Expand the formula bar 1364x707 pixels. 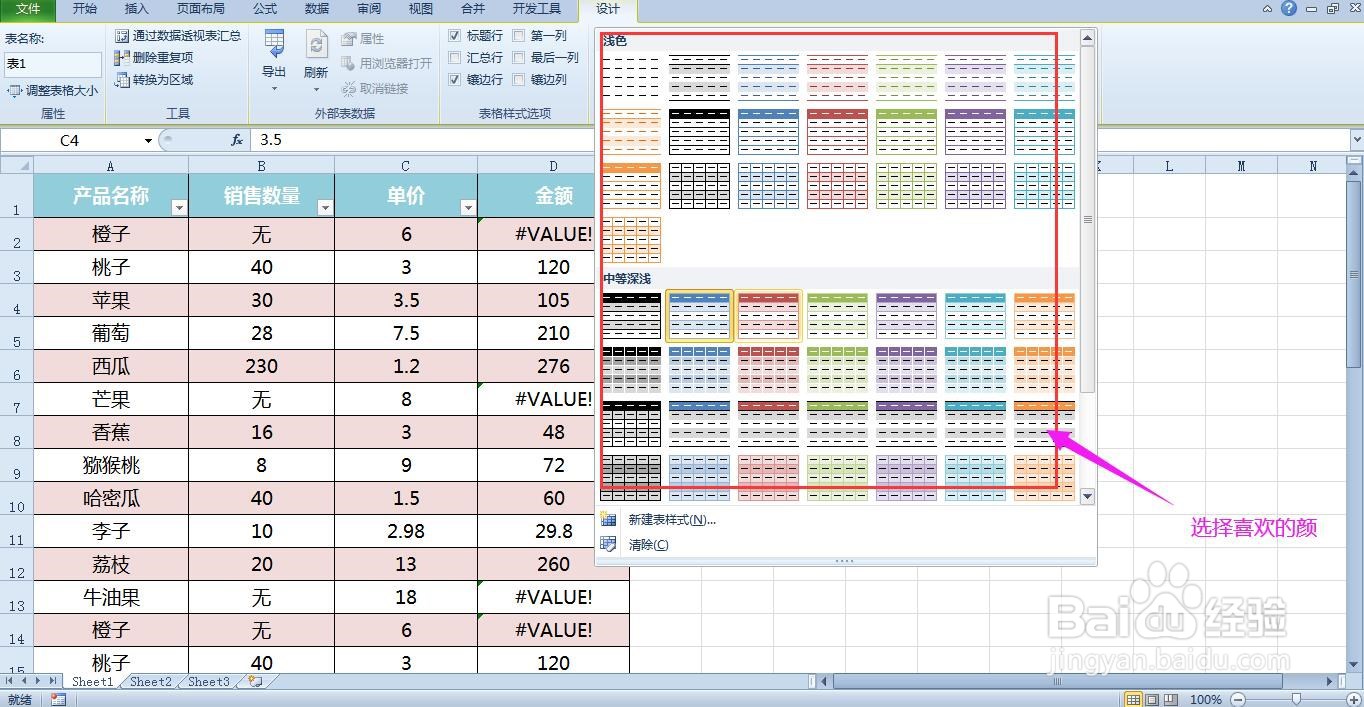pos(1356,140)
